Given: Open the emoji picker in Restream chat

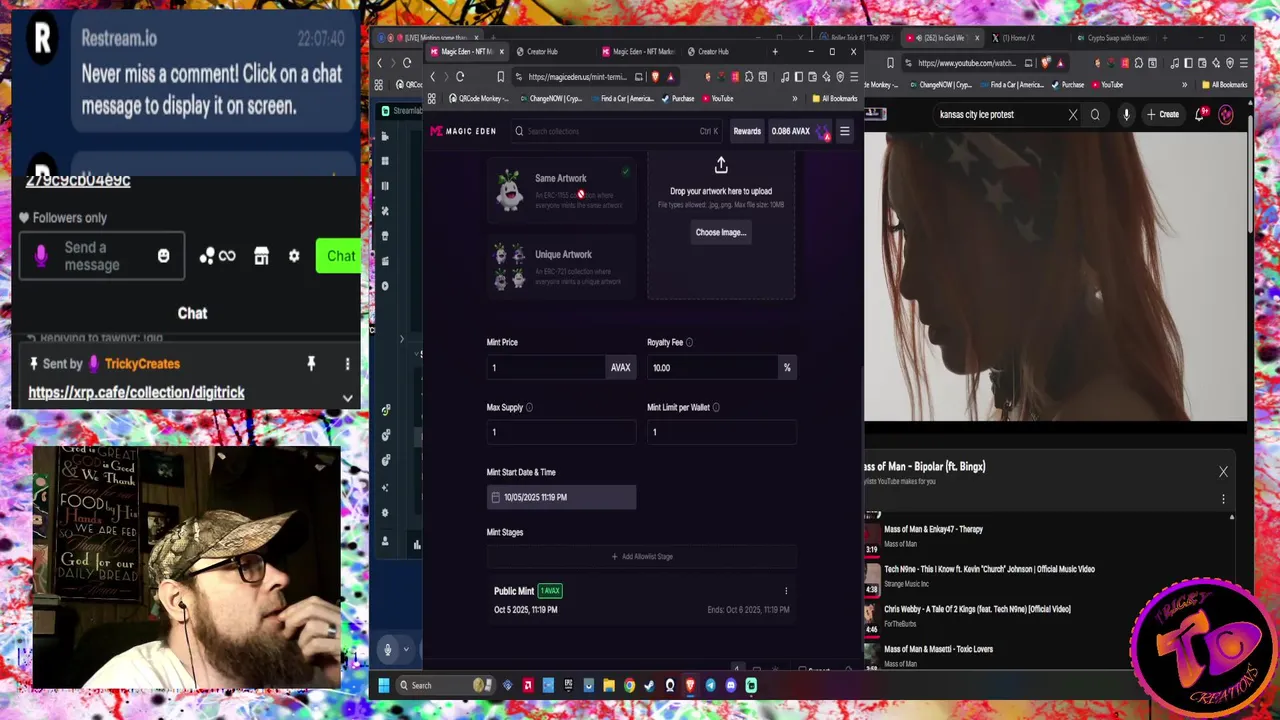Looking at the screenshot, I should (x=164, y=256).
